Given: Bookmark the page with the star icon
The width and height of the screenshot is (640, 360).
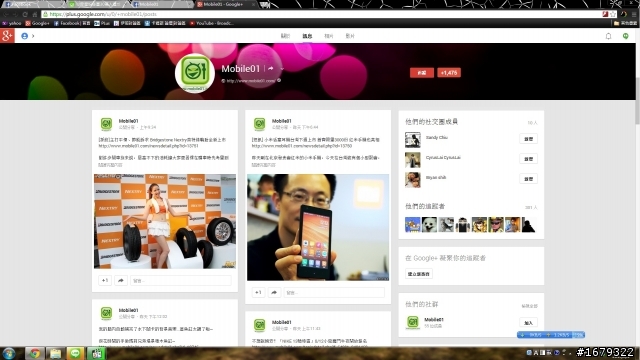Looking at the screenshot, I should (613, 14).
